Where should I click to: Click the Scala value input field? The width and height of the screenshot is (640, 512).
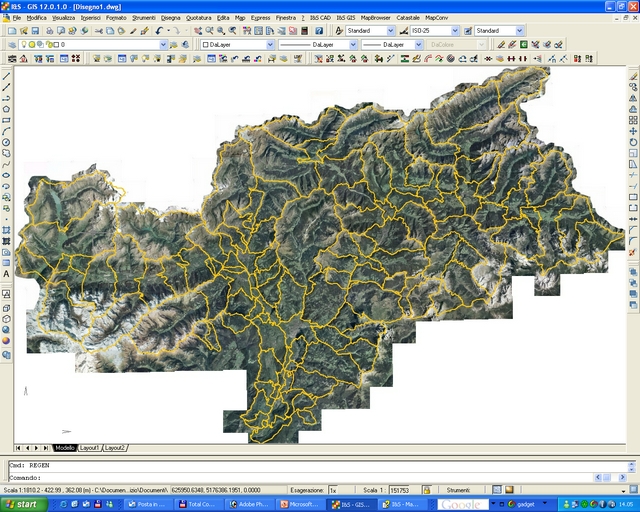pyautogui.click(x=402, y=491)
